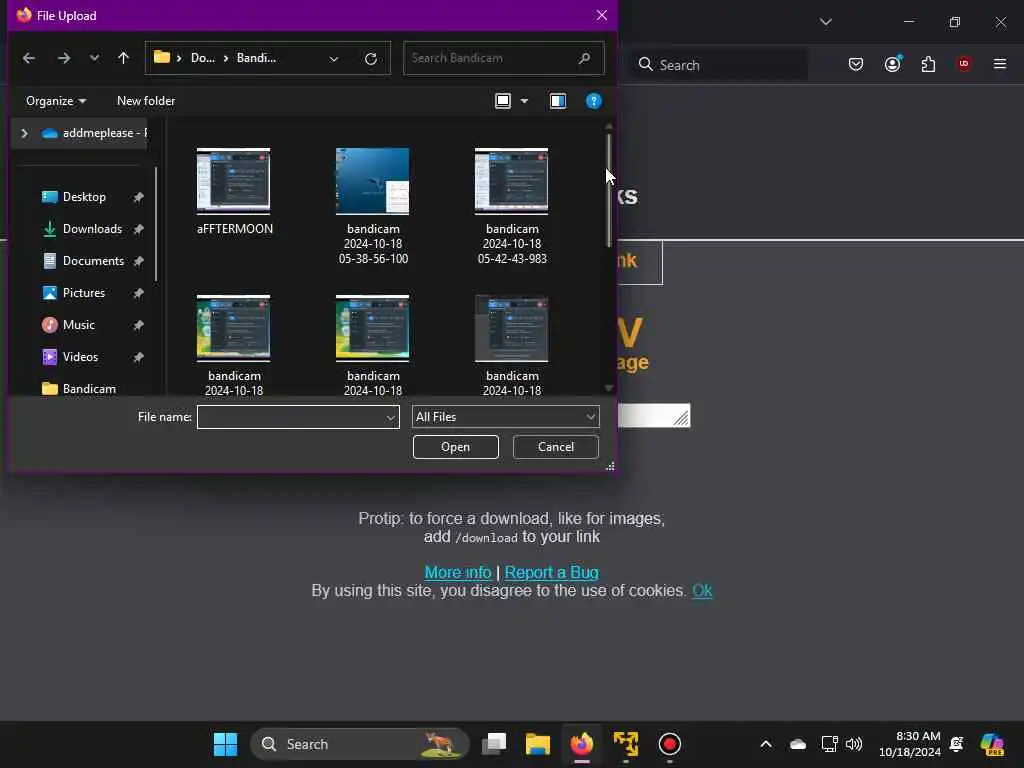Click the forward arrow in File Upload dialog
This screenshot has height=768, width=1024.
pos(63,58)
